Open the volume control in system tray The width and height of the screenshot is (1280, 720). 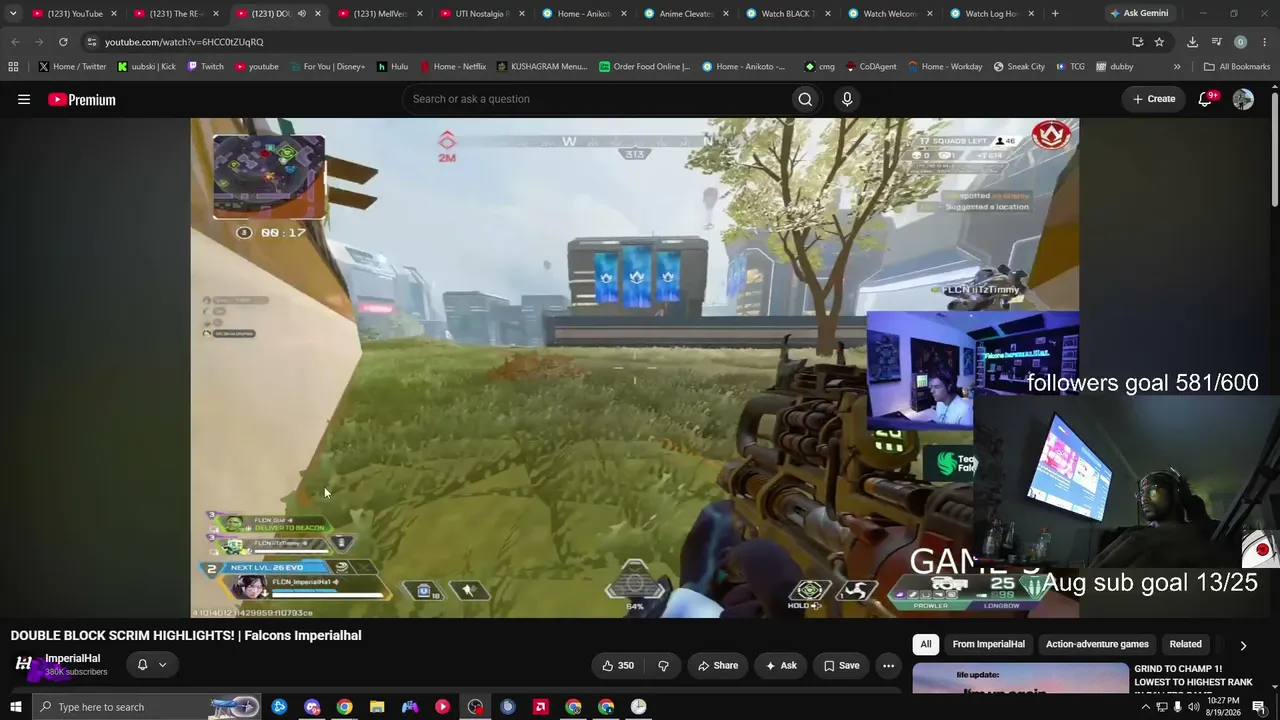(1194, 707)
